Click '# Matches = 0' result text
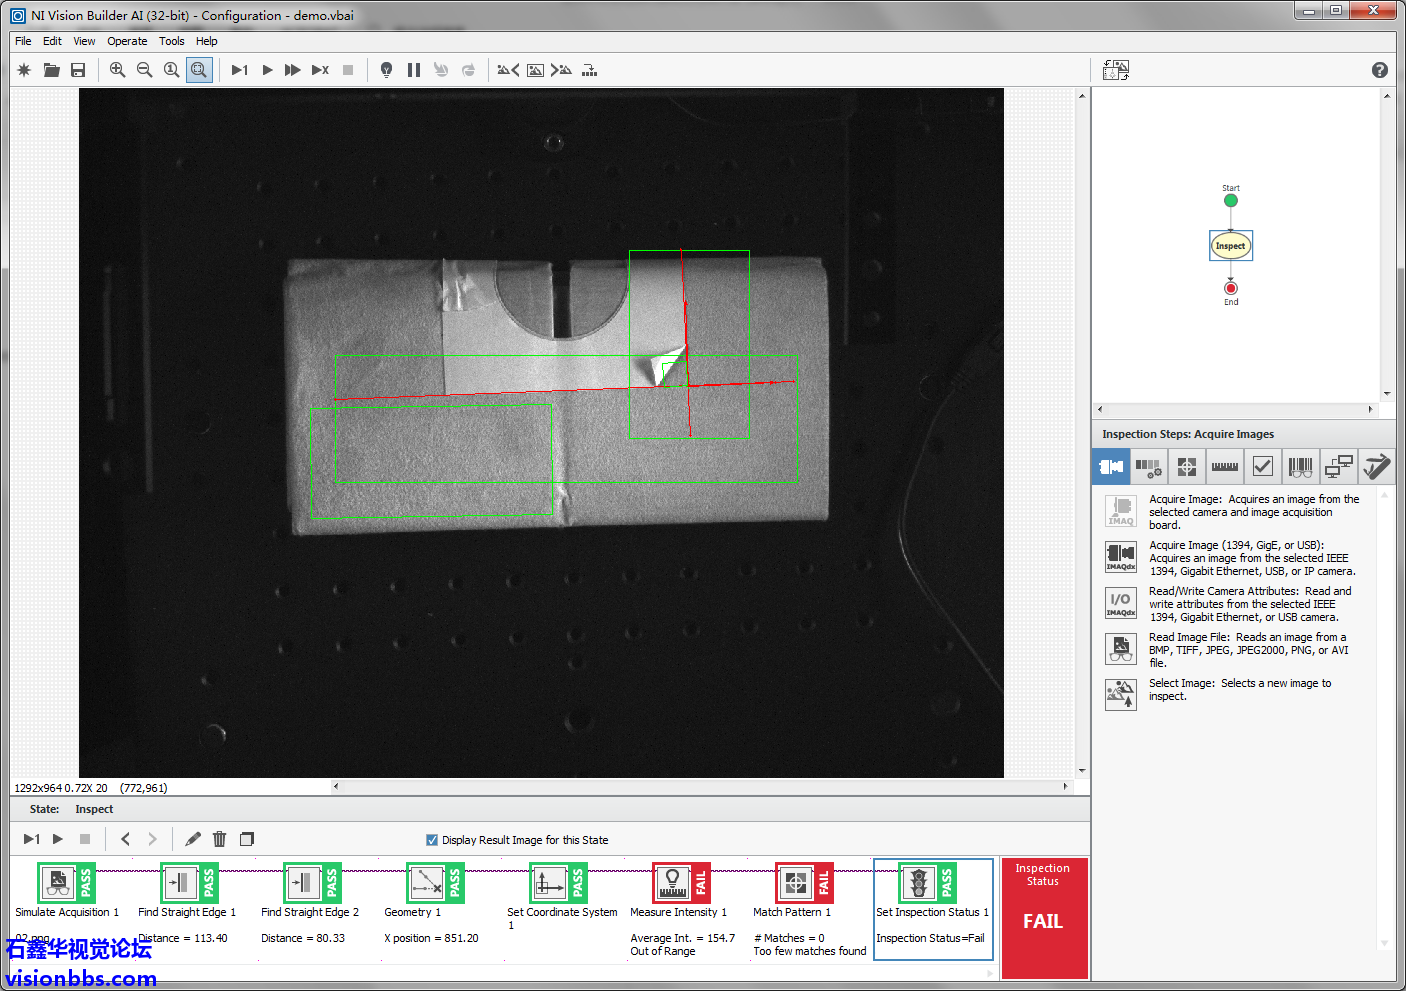The image size is (1406, 991). point(789,938)
